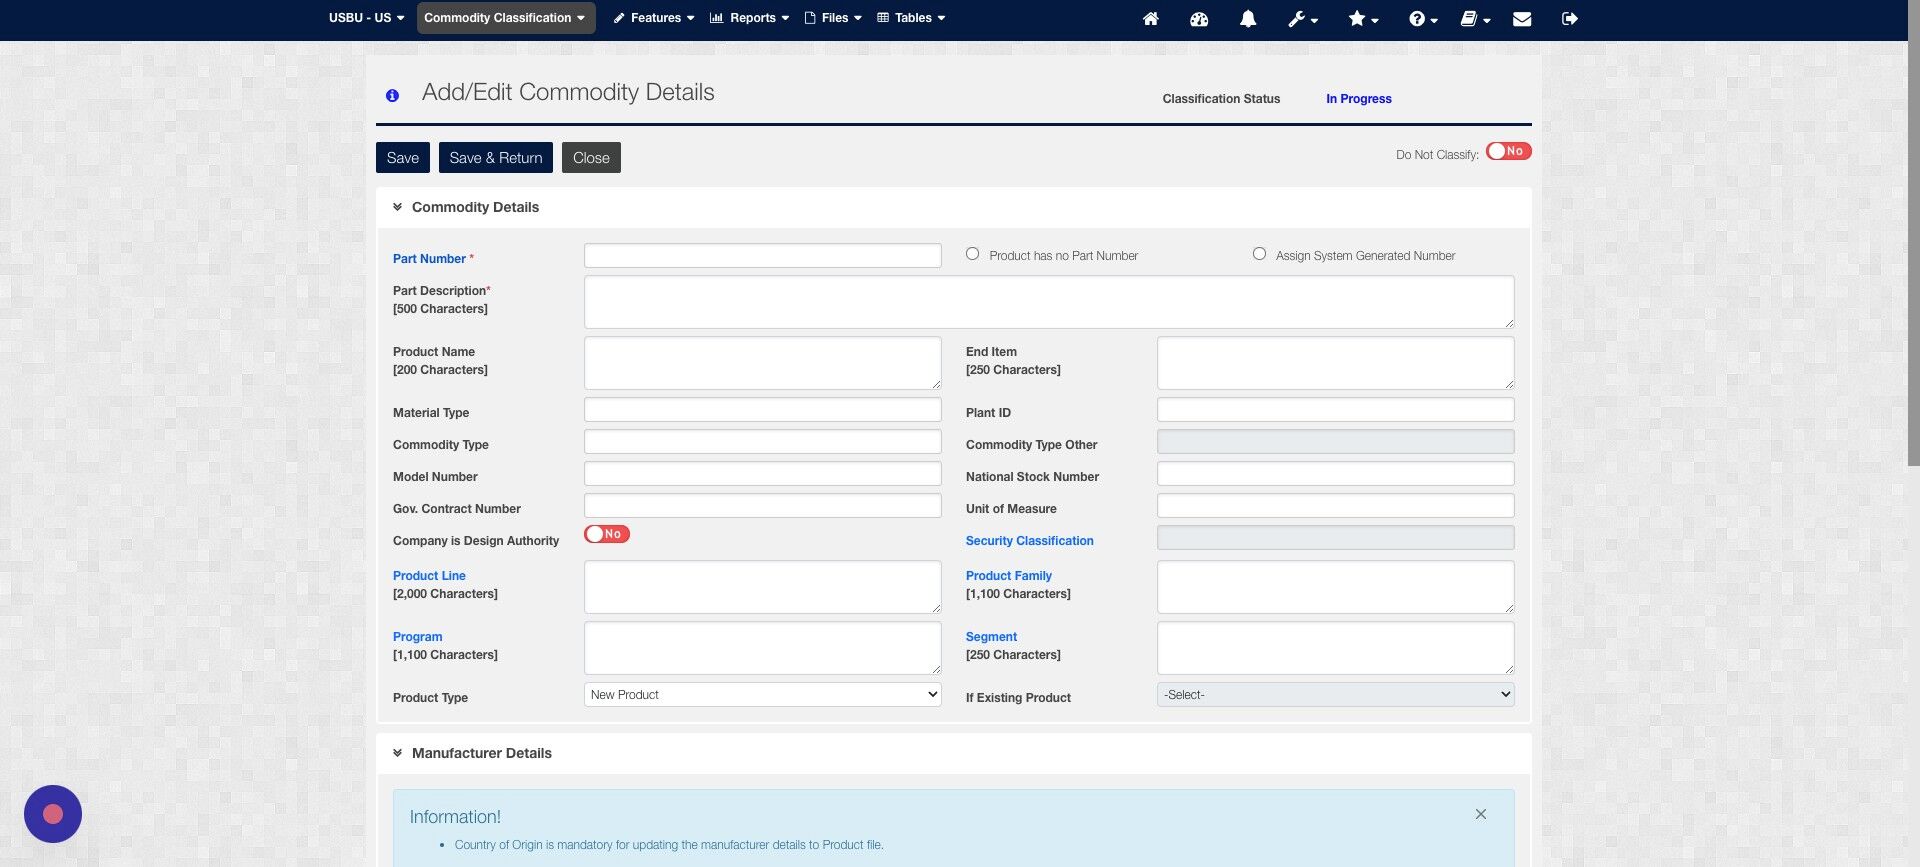Open the notifications bell
Viewport: 1920px width, 867px height.
pyautogui.click(x=1248, y=18)
